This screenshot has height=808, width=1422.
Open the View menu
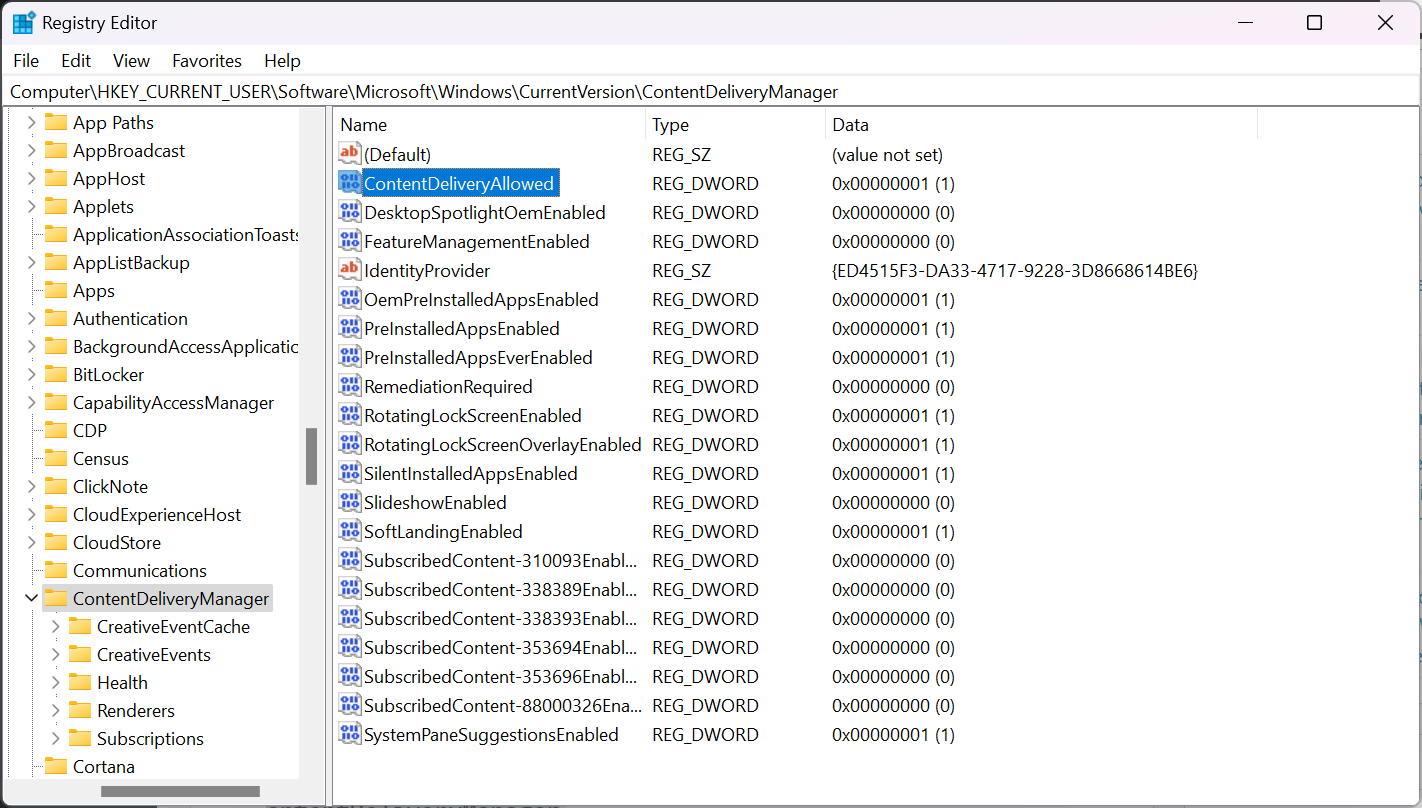(x=131, y=61)
